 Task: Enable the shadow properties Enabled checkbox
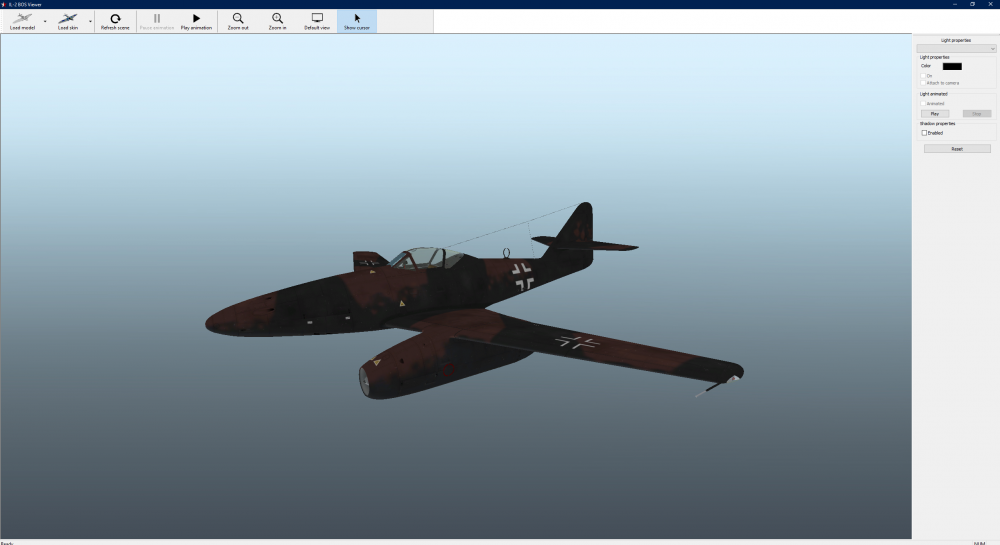[924, 132]
